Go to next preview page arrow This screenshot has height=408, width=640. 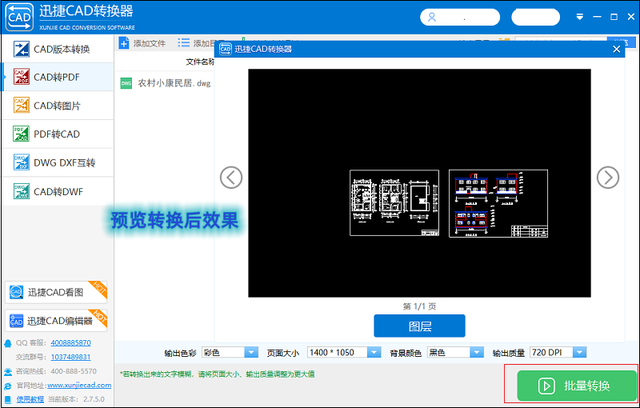click(x=608, y=177)
